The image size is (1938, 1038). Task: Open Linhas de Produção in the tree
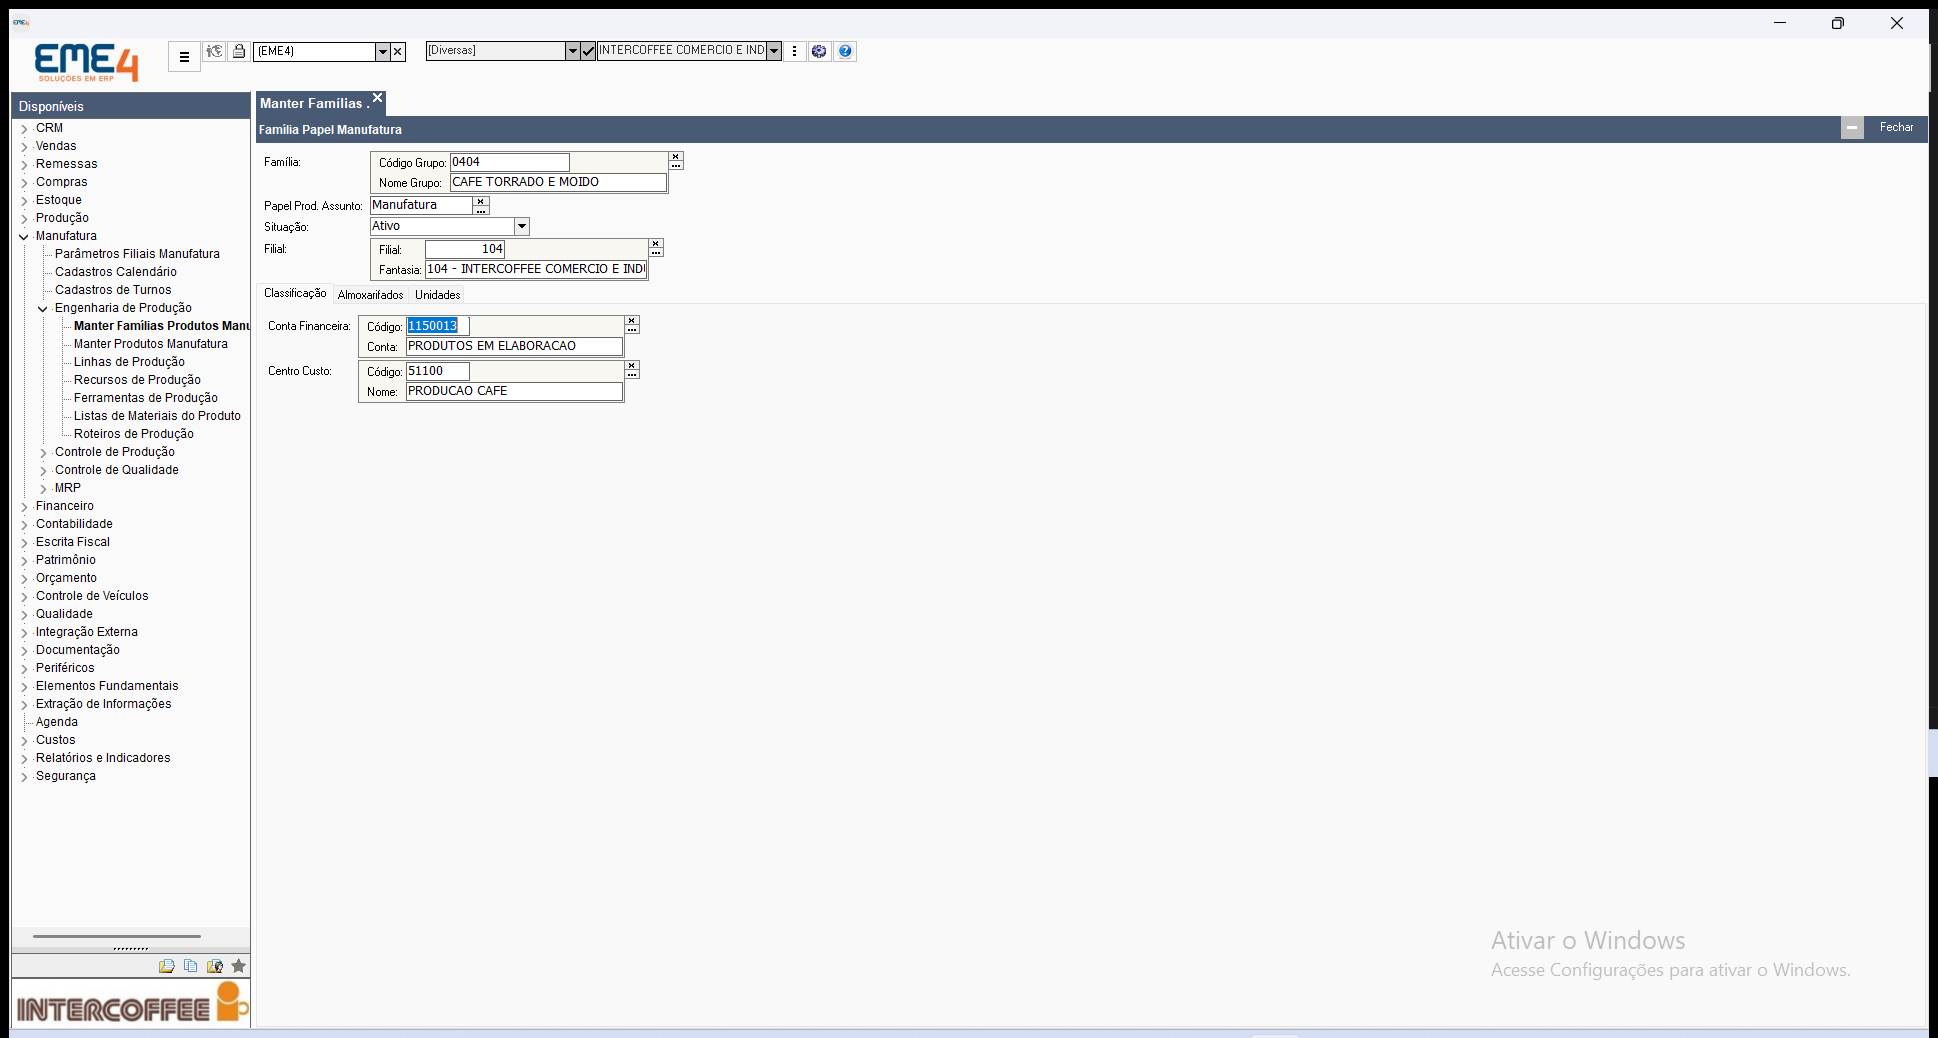coord(129,362)
